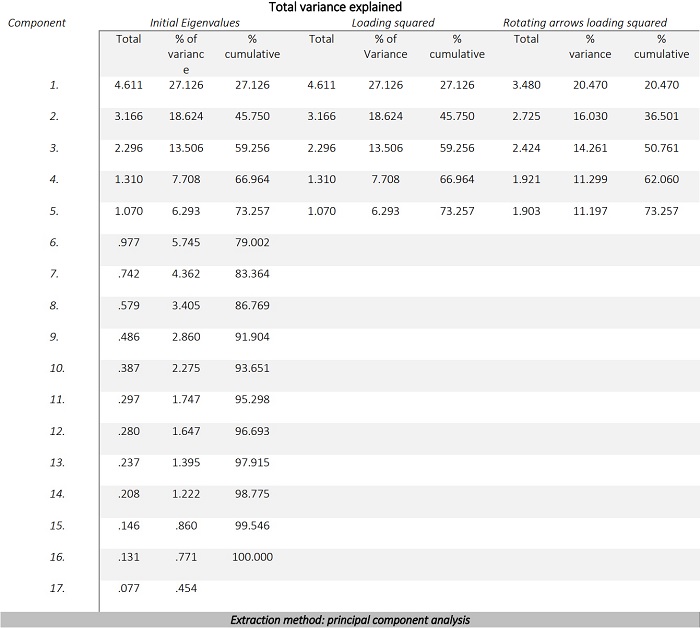Select the cell with value 3.480
Screen dimensions: 700x628
[526, 86]
